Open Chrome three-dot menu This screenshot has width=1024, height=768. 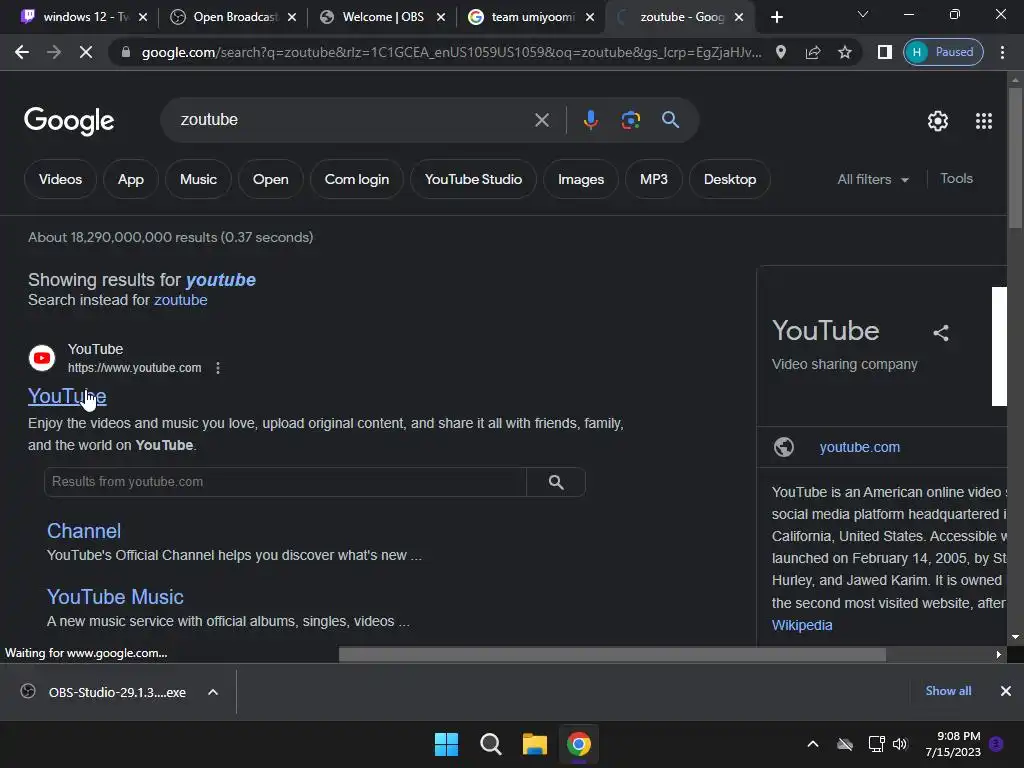(1002, 52)
